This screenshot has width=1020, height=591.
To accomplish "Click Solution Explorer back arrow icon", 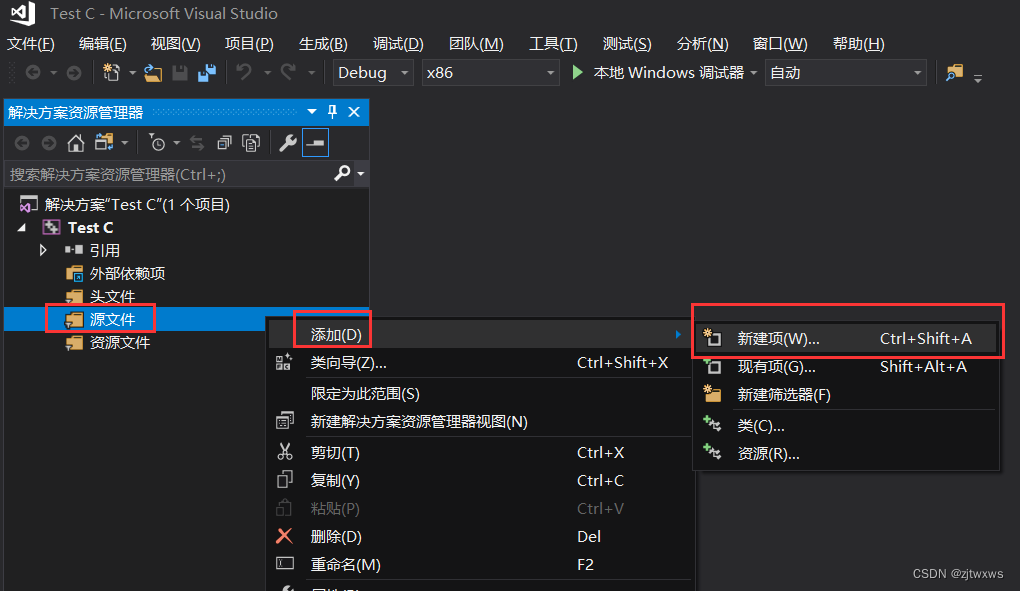I will [x=22, y=143].
